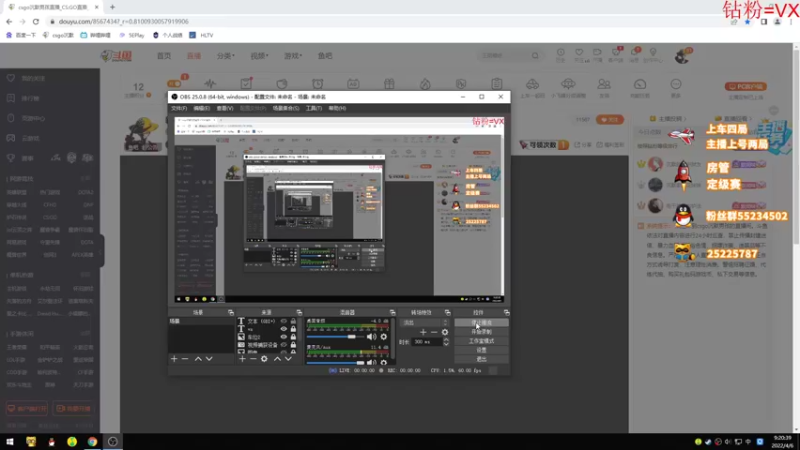The height and width of the screenshot is (450, 800).
Task: Pop out the 转场特效 dock panel
Action: click(x=447, y=312)
